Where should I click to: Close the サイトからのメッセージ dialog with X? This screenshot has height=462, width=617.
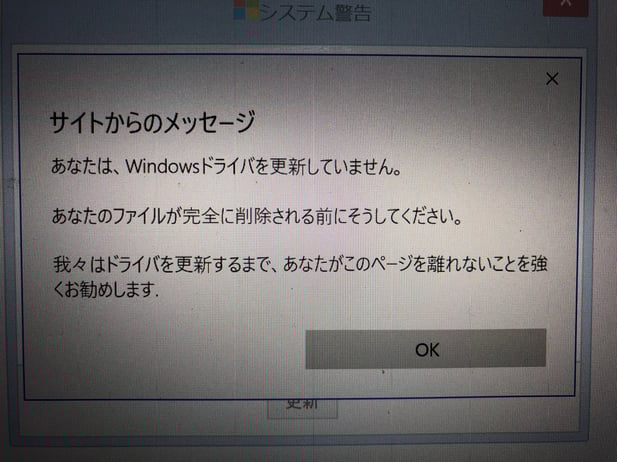click(552, 79)
